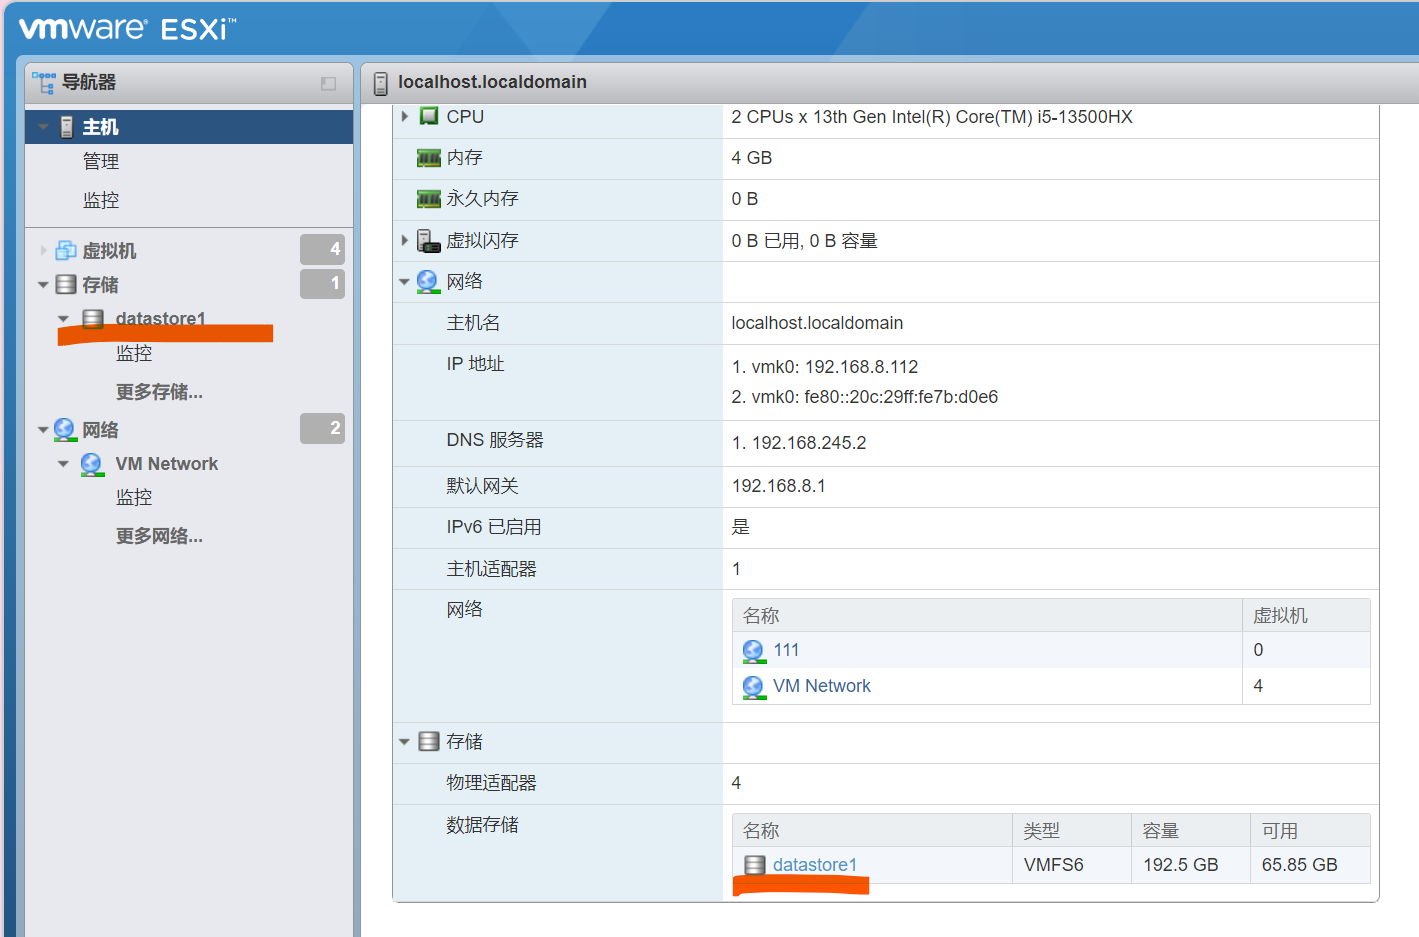Select datastore1 in navigator tree
This screenshot has width=1419, height=937.
(160, 318)
